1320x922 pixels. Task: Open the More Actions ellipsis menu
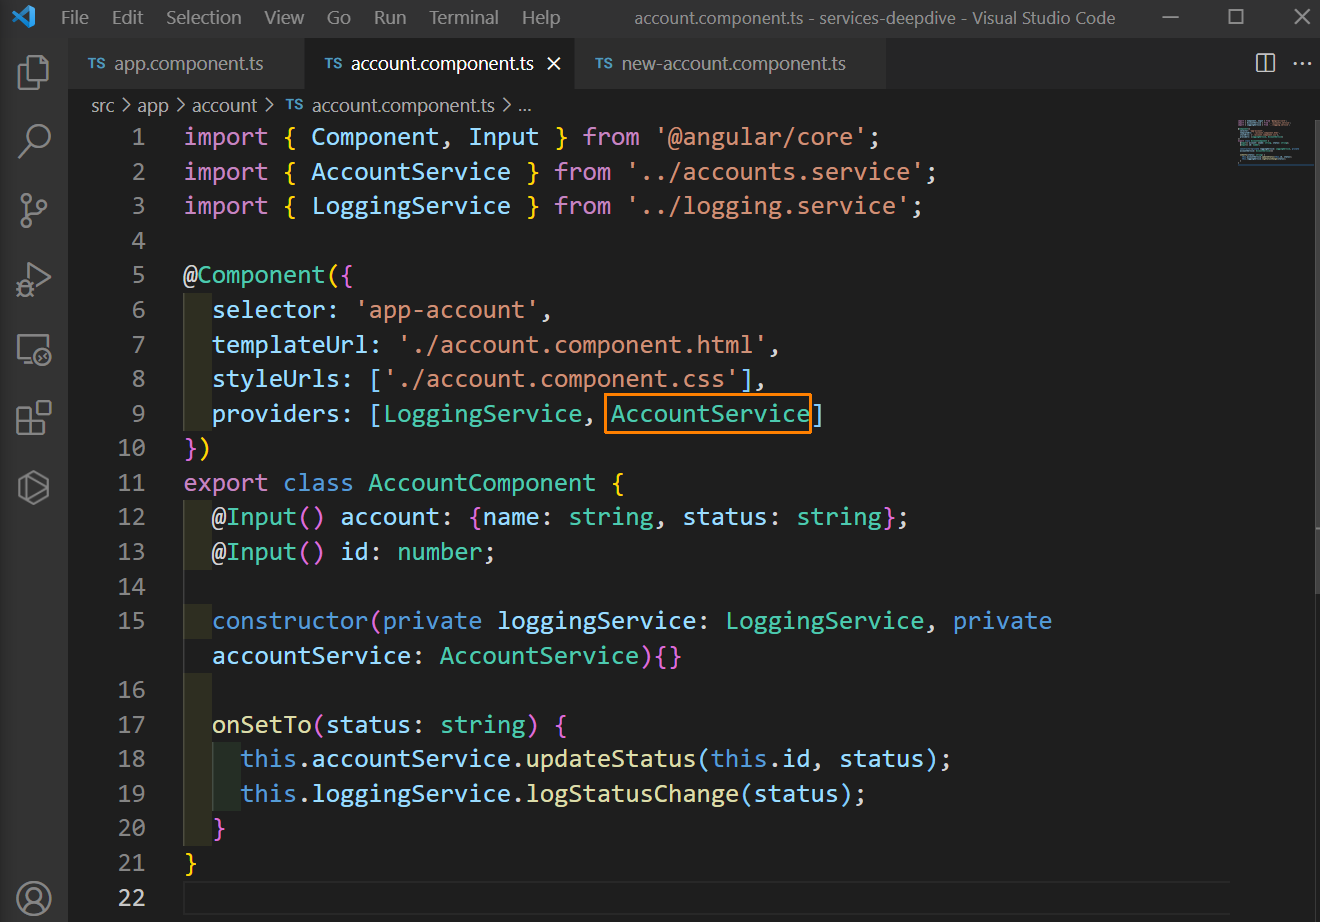[x=1302, y=63]
